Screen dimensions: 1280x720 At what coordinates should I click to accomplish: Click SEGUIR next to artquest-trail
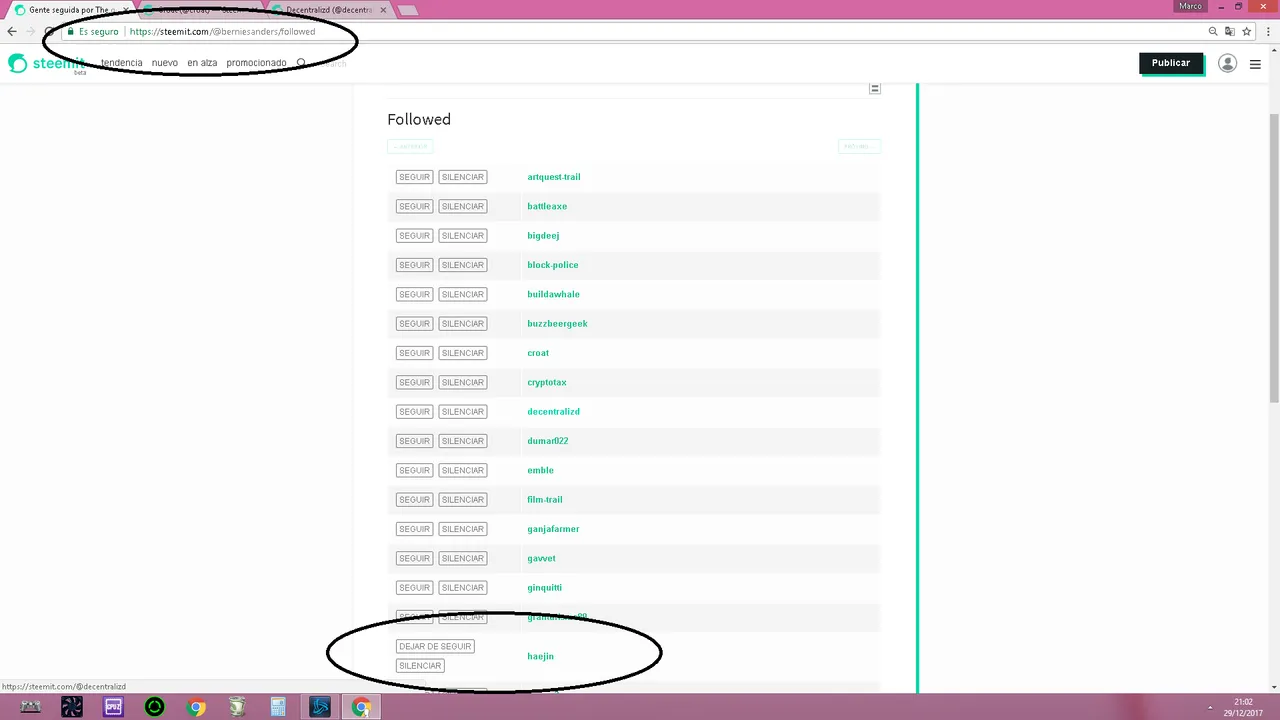(x=414, y=177)
